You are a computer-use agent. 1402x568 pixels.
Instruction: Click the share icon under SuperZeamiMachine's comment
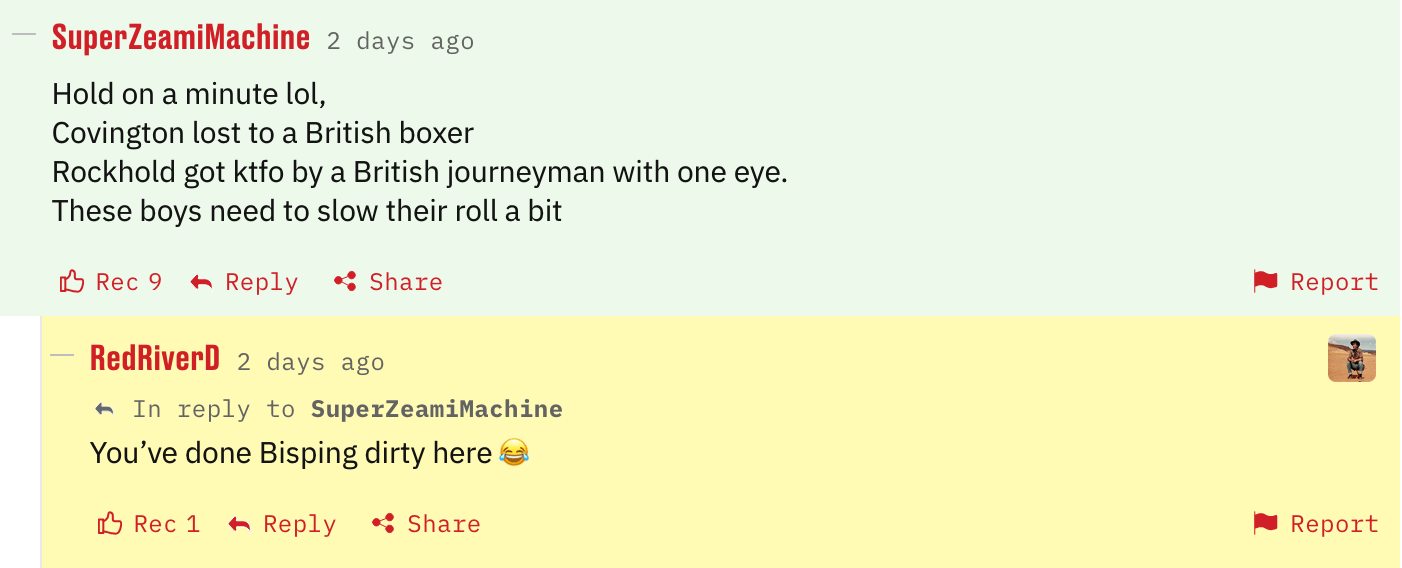point(345,282)
